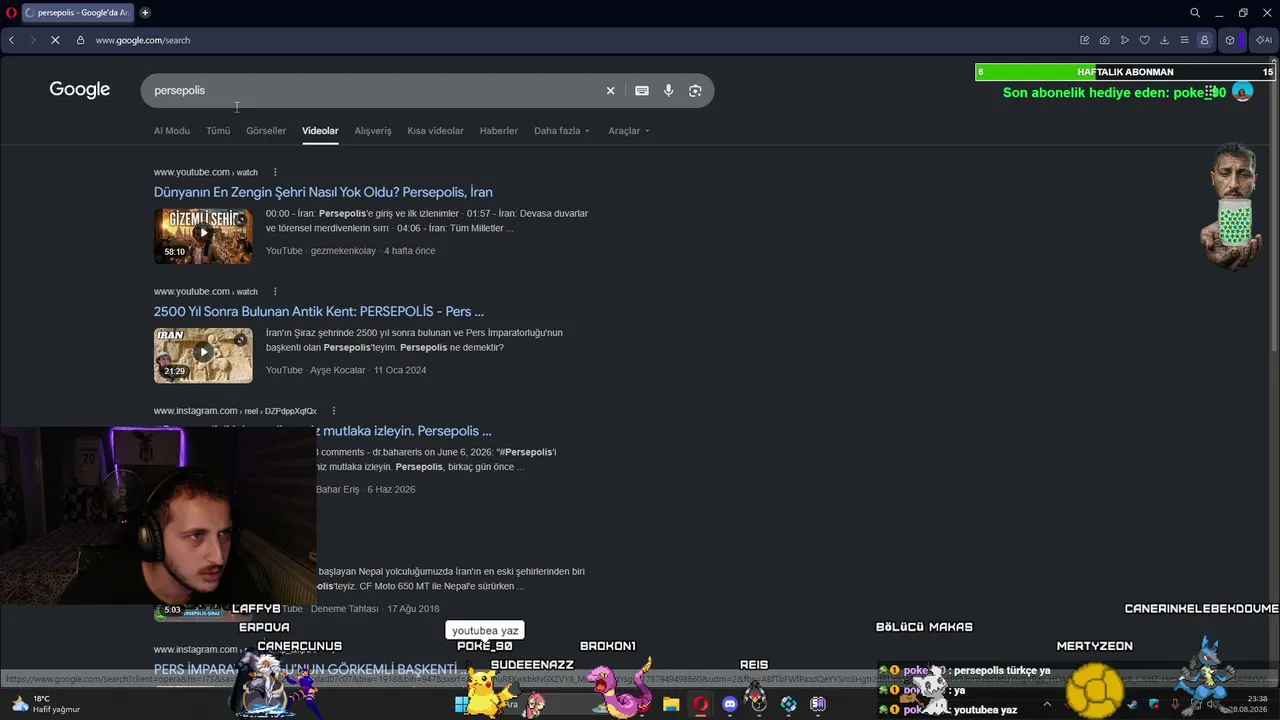Clear the Google search box
The image size is (1280, 720).
610,91
